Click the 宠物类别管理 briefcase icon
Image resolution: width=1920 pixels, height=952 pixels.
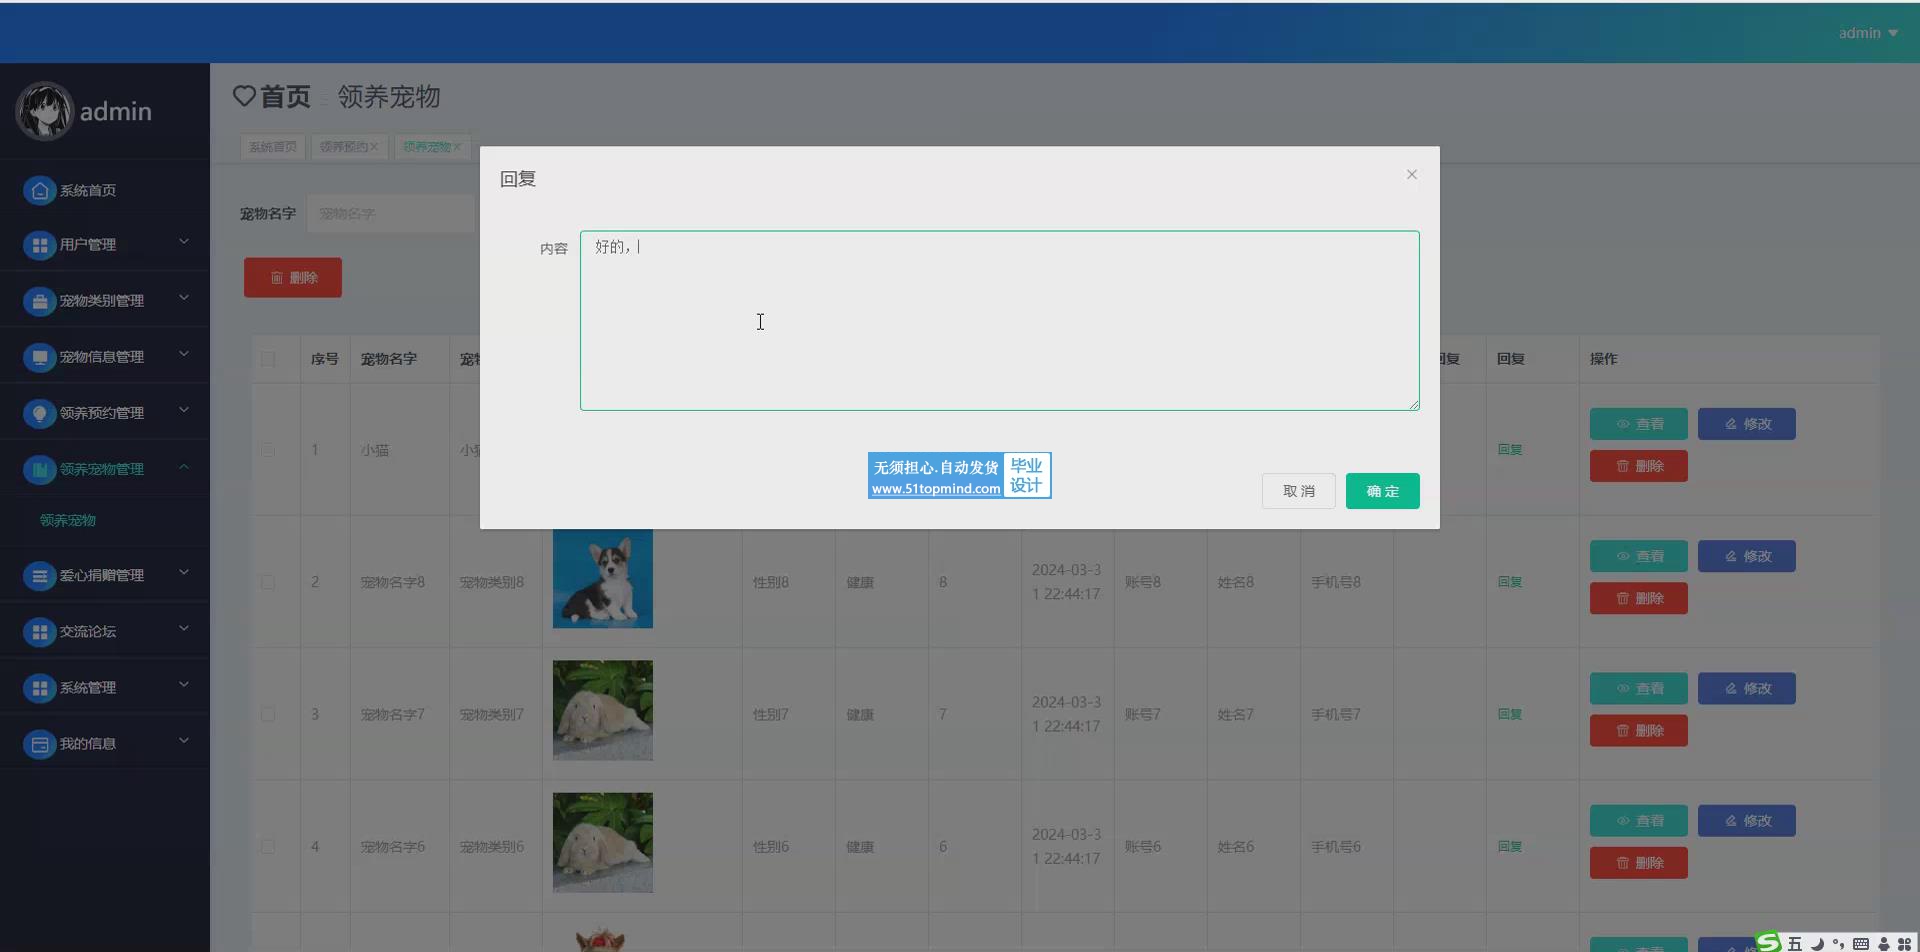click(39, 301)
